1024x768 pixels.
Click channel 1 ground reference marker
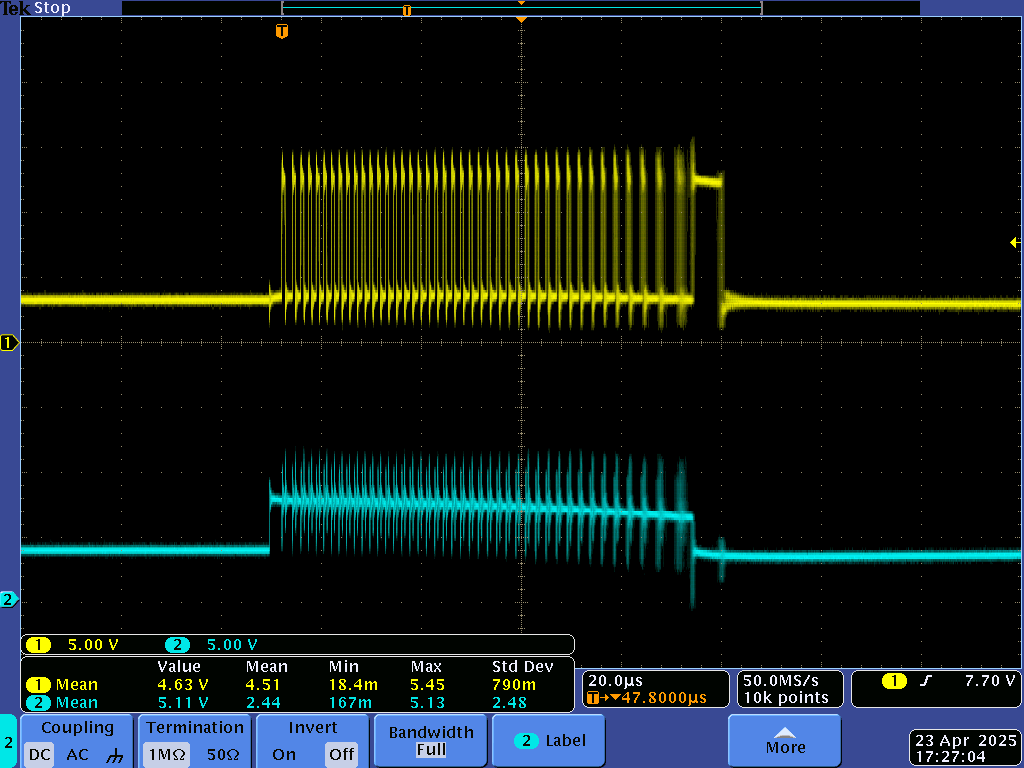click(9, 343)
